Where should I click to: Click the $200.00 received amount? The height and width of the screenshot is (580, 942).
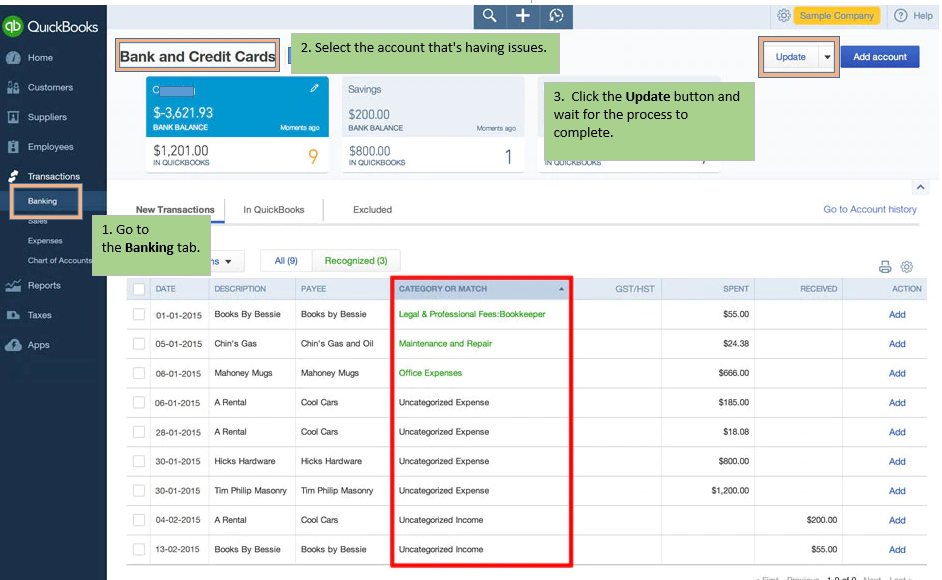[x=822, y=520]
